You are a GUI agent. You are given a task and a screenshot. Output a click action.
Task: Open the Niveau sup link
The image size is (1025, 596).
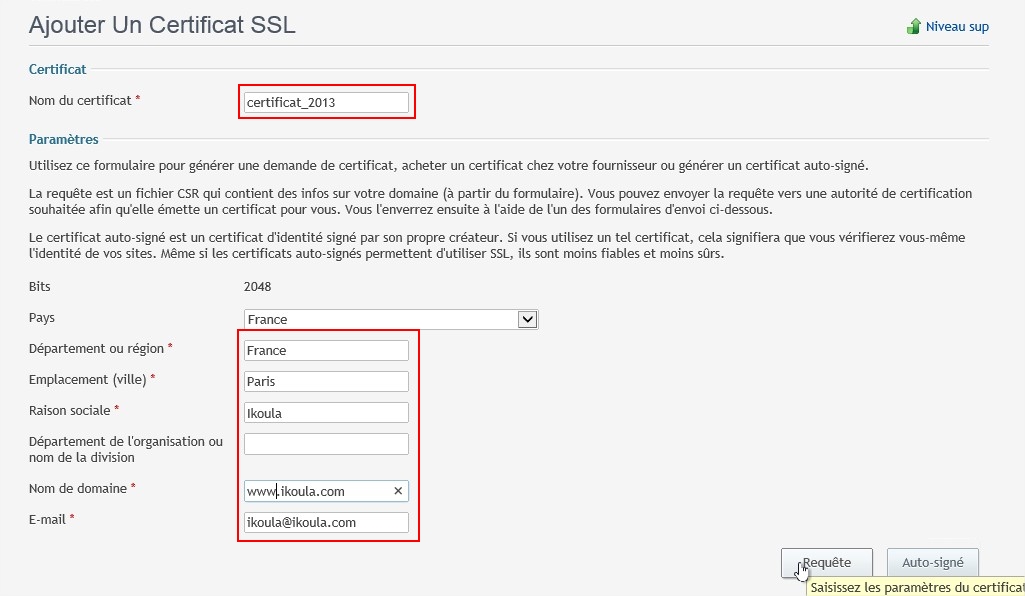[956, 27]
